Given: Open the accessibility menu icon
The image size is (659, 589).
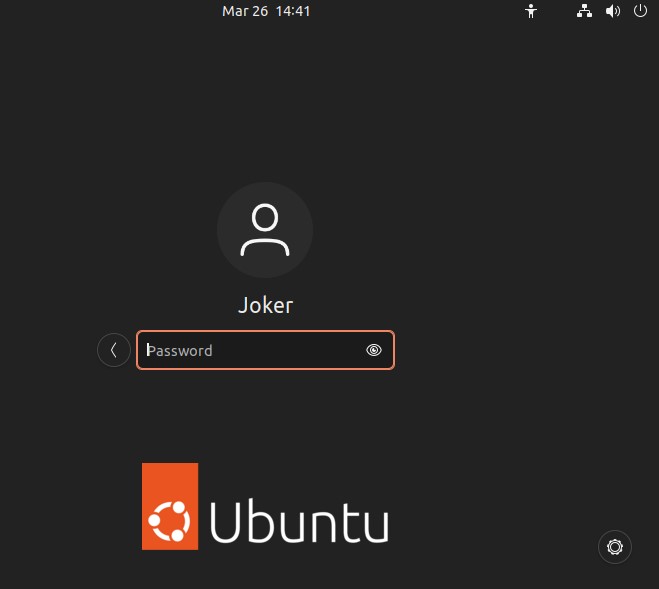Looking at the screenshot, I should pyautogui.click(x=531, y=11).
